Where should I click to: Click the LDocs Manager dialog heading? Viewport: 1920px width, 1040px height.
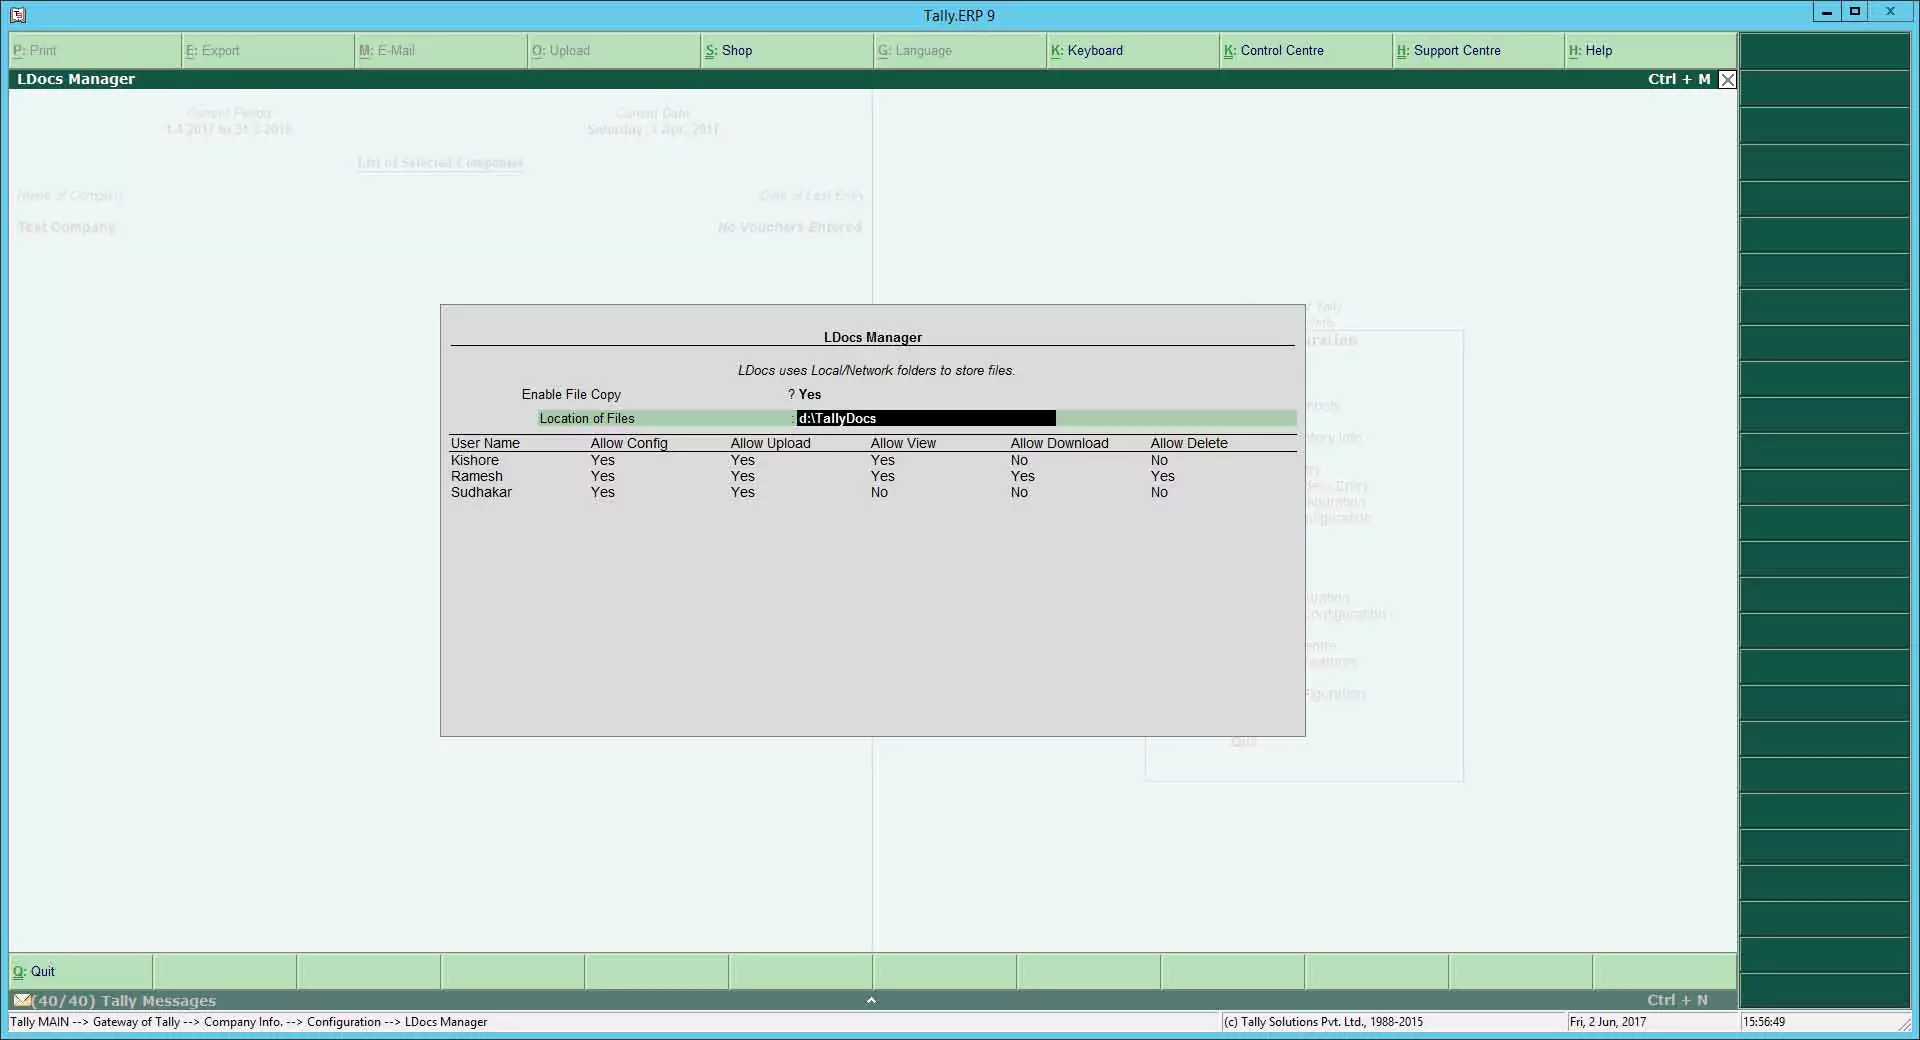(873, 338)
